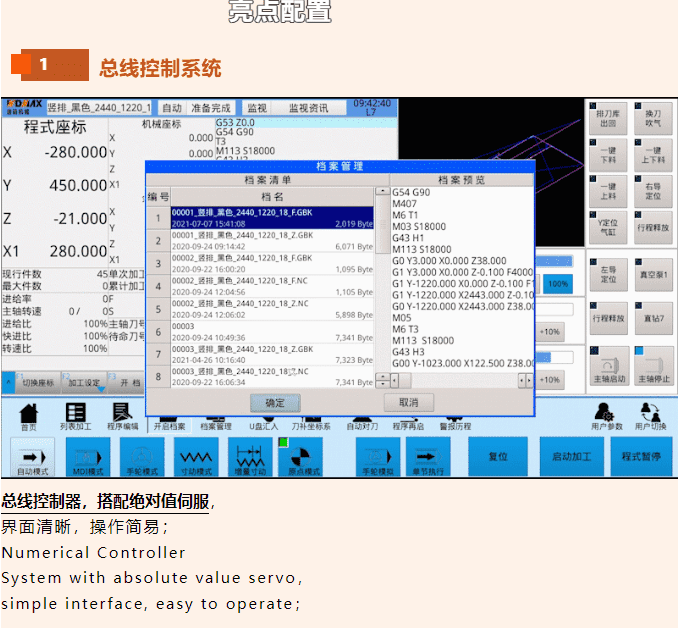Screen dimensions: 679x628
Task: Click the blue 100% rate button
Action: (x=558, y=284)
